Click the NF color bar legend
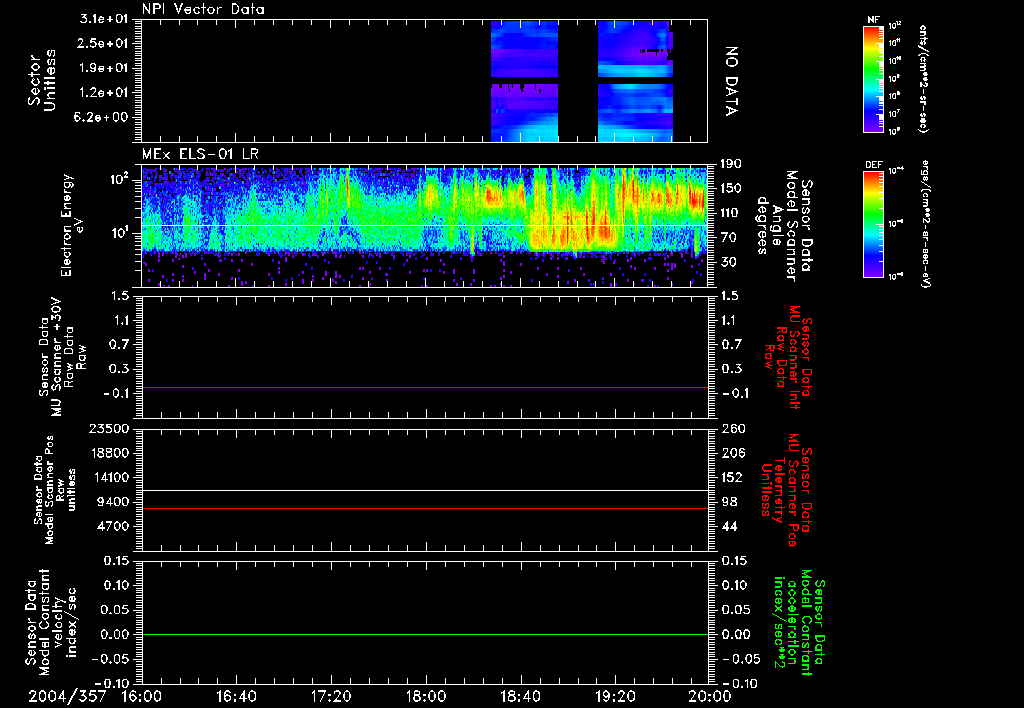This screenshot has width=1024, height=708. pyautogui.click(x=873, y=78)
